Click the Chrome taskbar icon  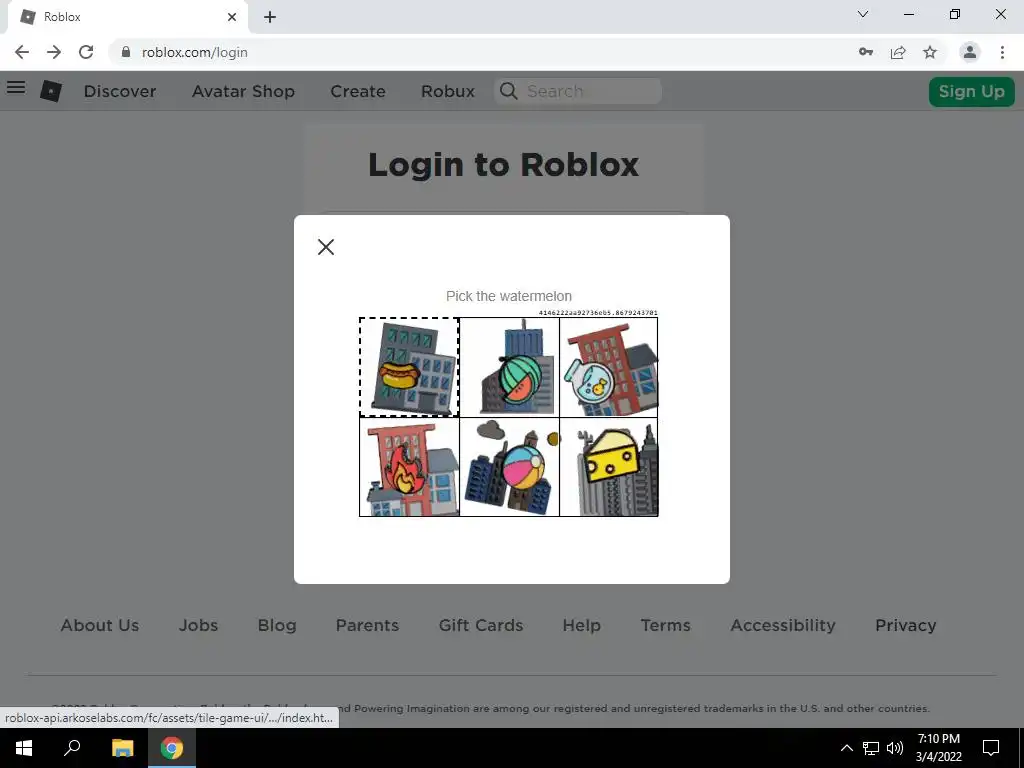172,748
